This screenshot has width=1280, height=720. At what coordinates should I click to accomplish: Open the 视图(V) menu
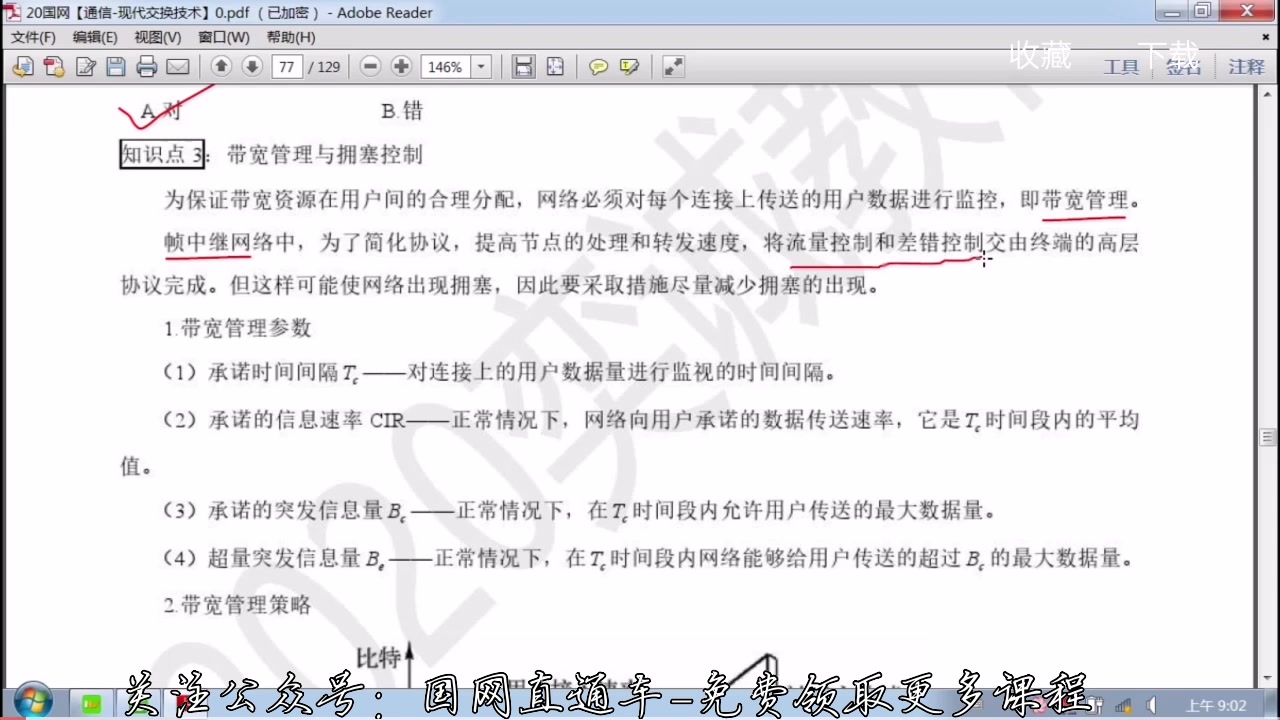pos(158,37)
